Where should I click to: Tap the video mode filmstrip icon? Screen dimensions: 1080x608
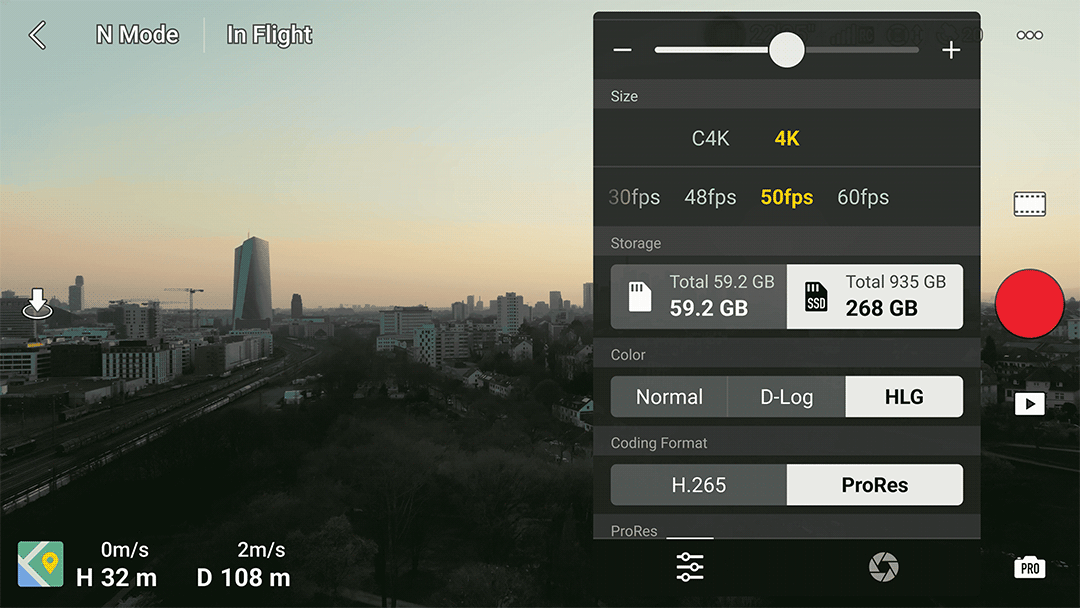(1029, 205)
